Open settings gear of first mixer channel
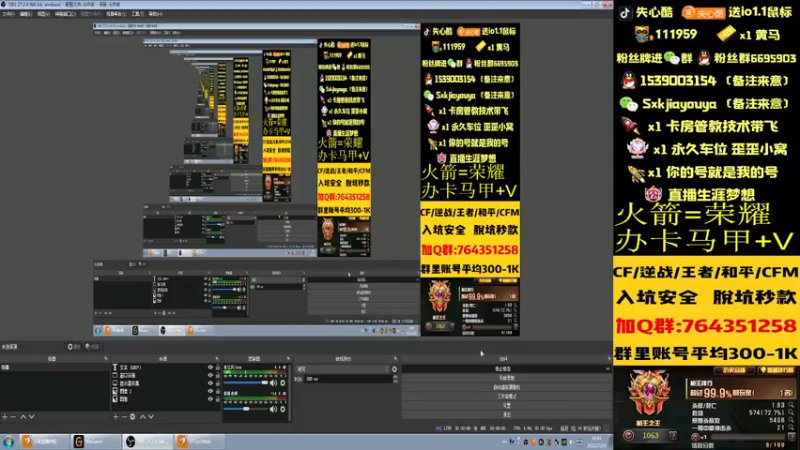 tap(283, 383)
